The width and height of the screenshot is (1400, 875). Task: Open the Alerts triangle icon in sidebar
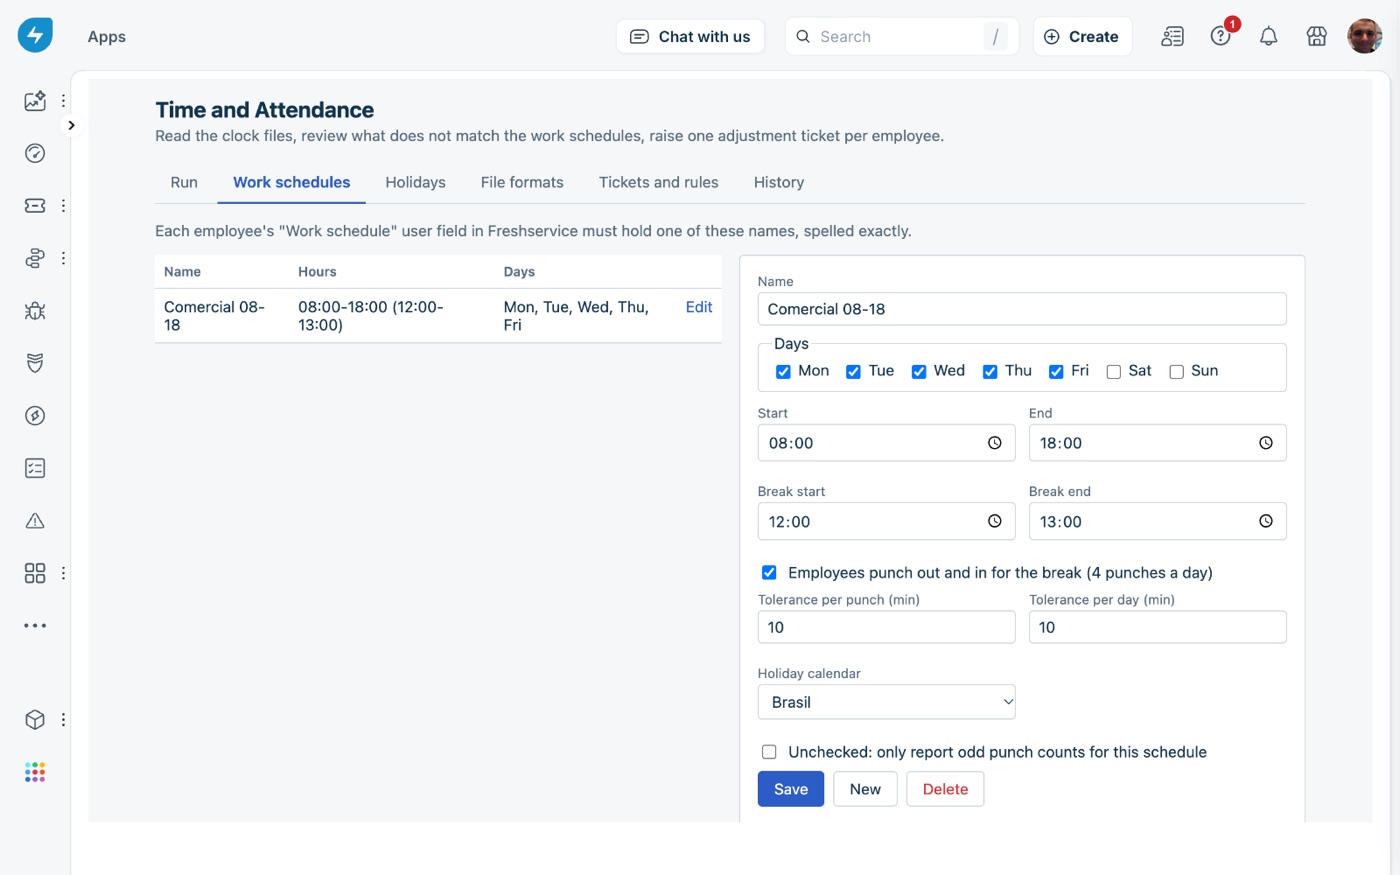pyautogui.click(x=35, y=521)
